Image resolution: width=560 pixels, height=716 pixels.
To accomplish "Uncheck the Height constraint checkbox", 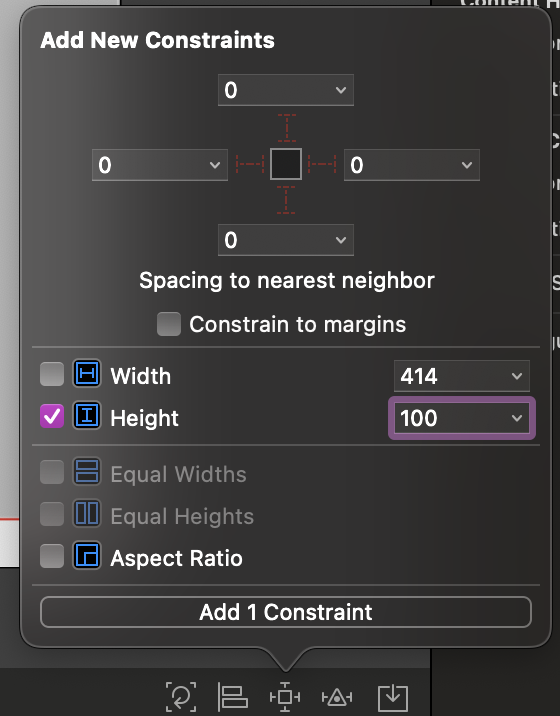I will (52, 416).
